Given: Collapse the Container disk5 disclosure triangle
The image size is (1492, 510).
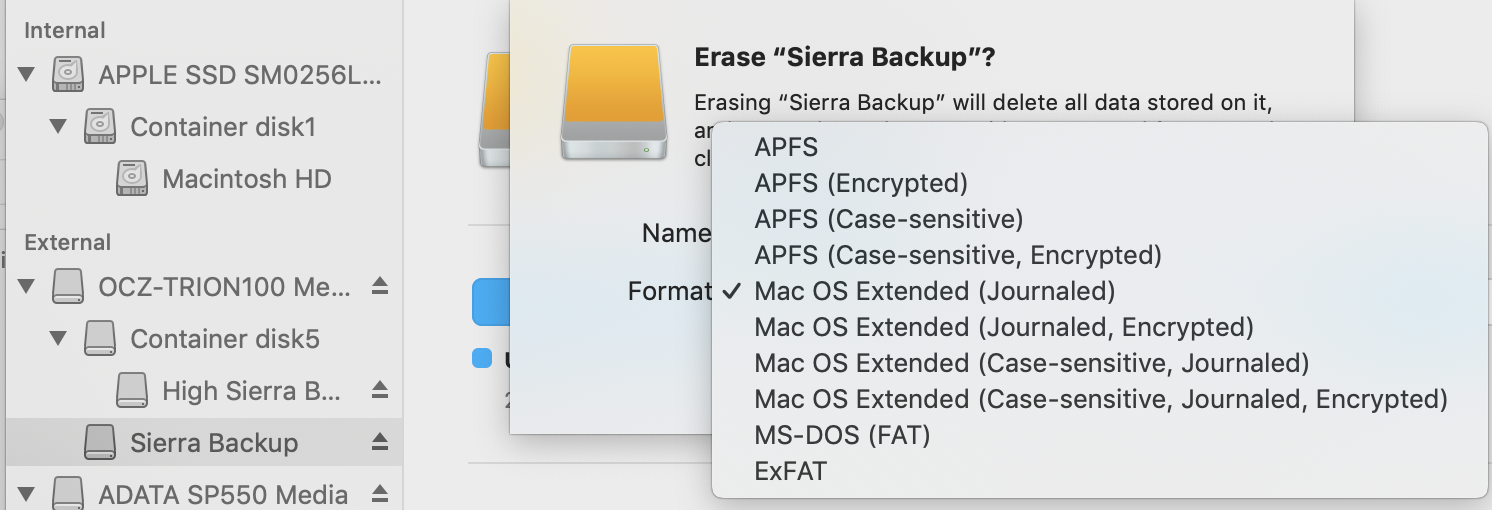Looking at the screenshot, I should tap(59, 339).
